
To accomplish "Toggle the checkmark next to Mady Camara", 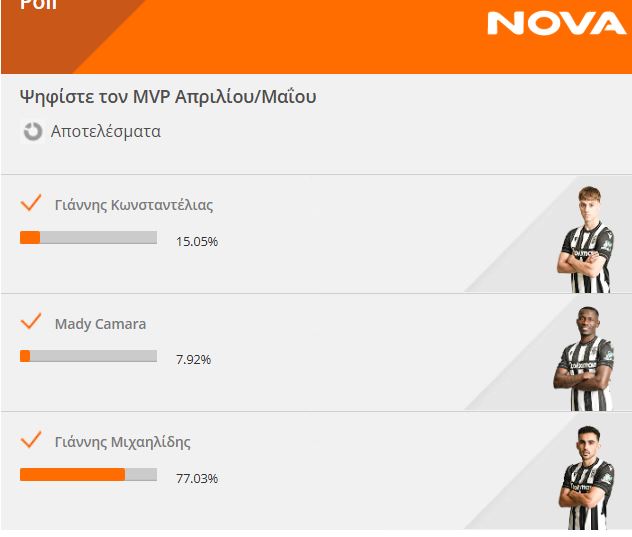I will (x=31, y=321).
